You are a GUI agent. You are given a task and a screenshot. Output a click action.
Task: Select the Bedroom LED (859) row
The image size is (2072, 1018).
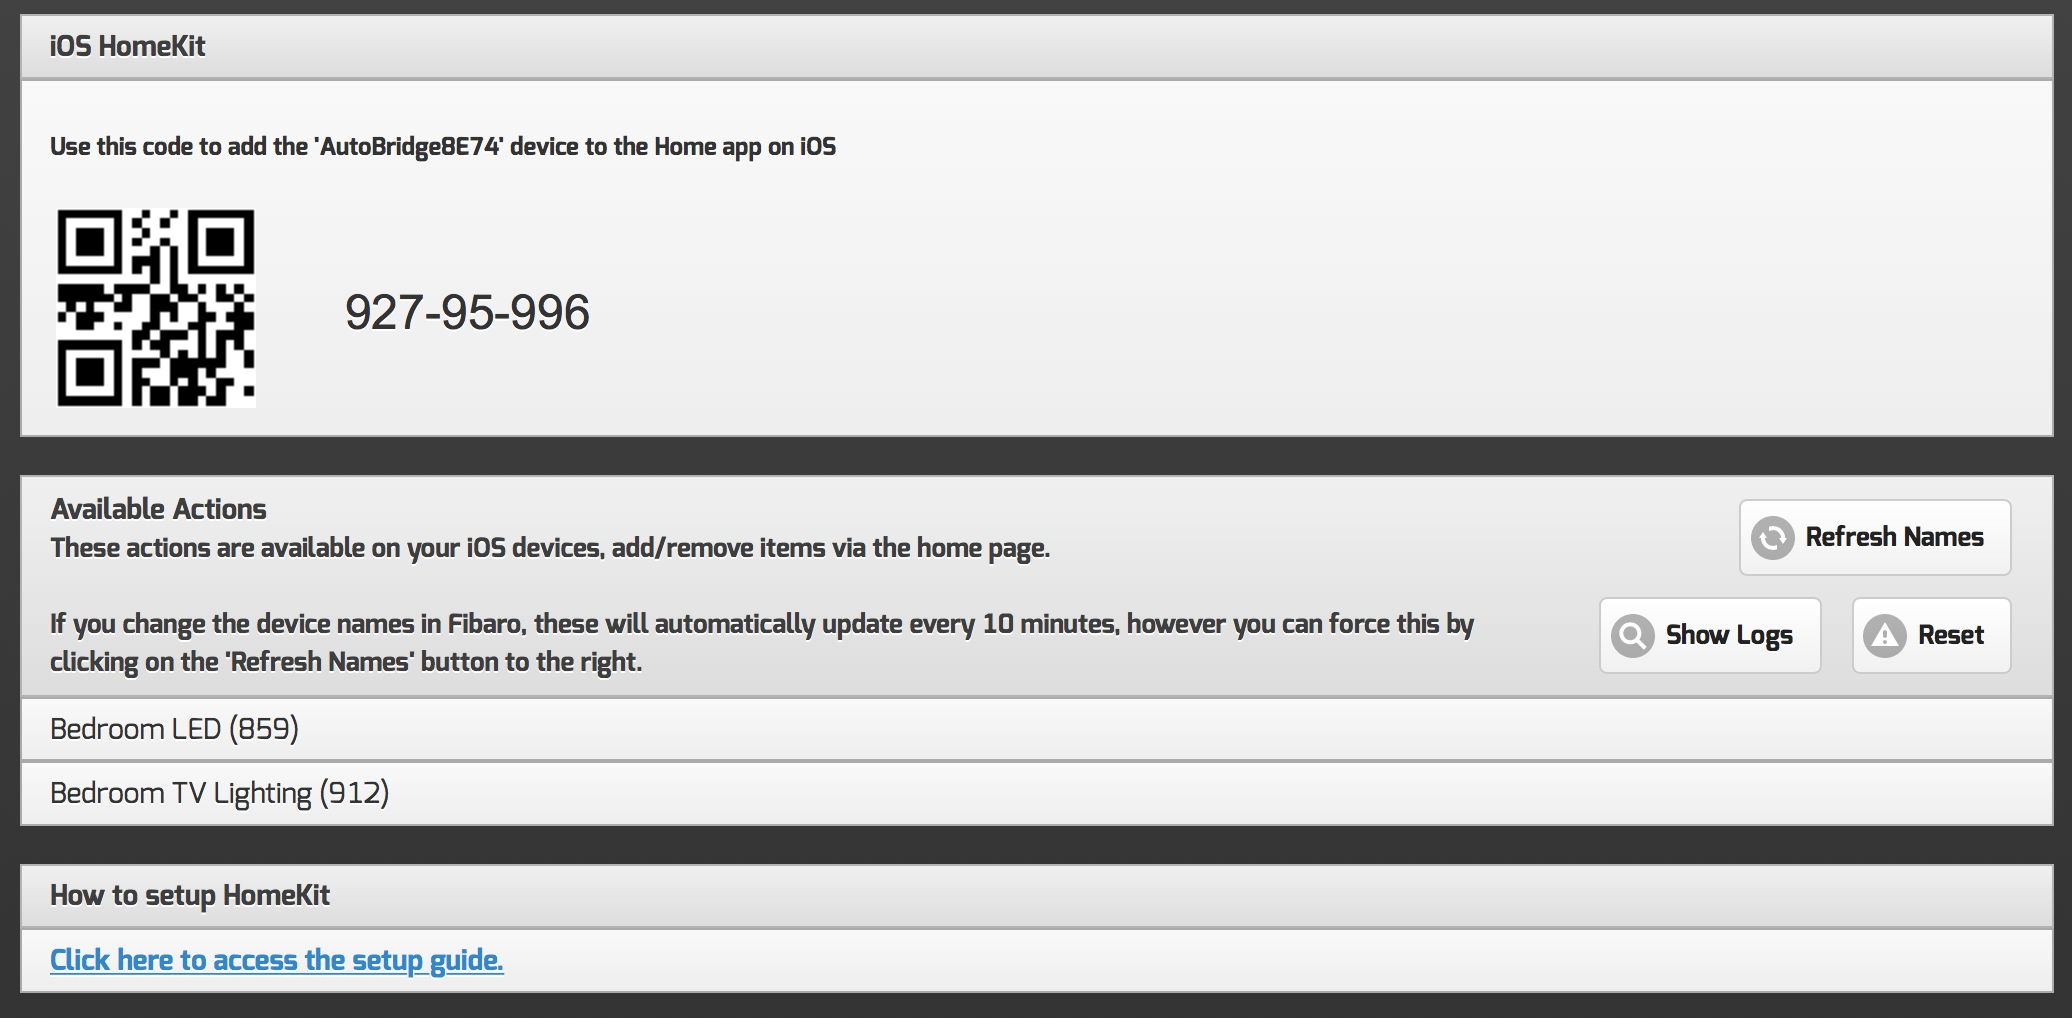[x=175, y=729]
